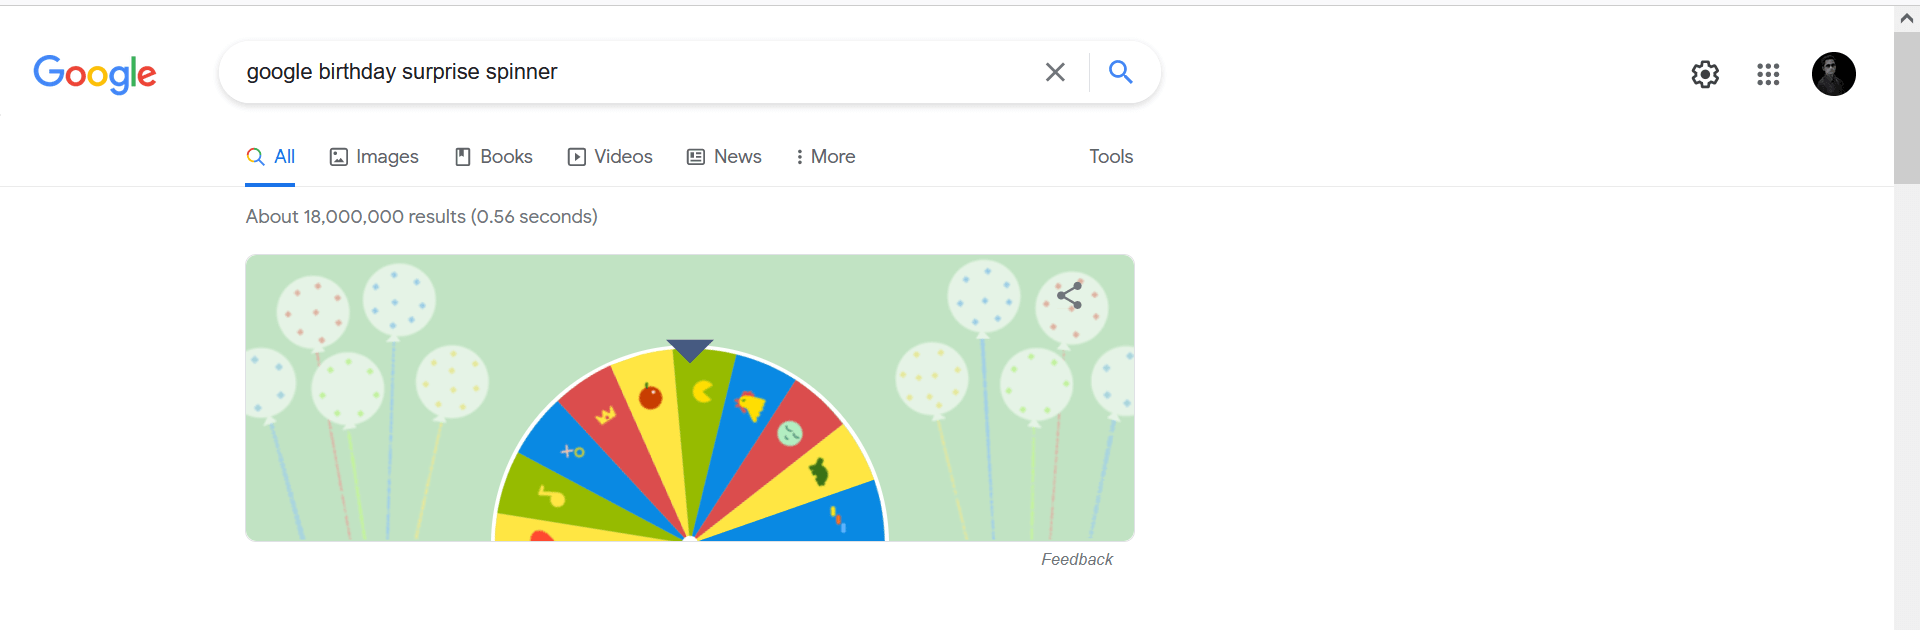Open the Tools options
The height and width of the screenshot is (630, 1920).
[1111, 157]
